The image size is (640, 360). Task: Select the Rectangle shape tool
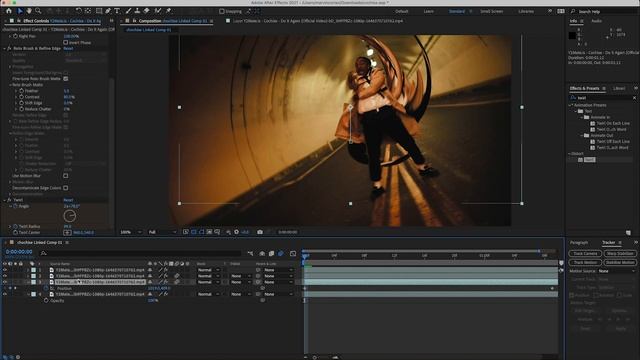(x=99, y=11)
